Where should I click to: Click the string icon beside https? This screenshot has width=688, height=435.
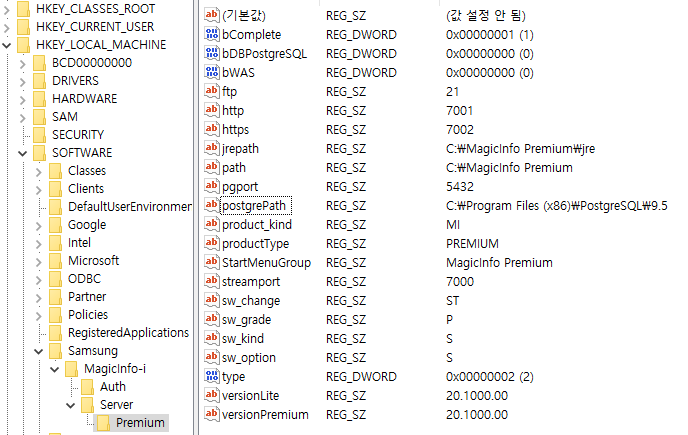pos(211,129)
